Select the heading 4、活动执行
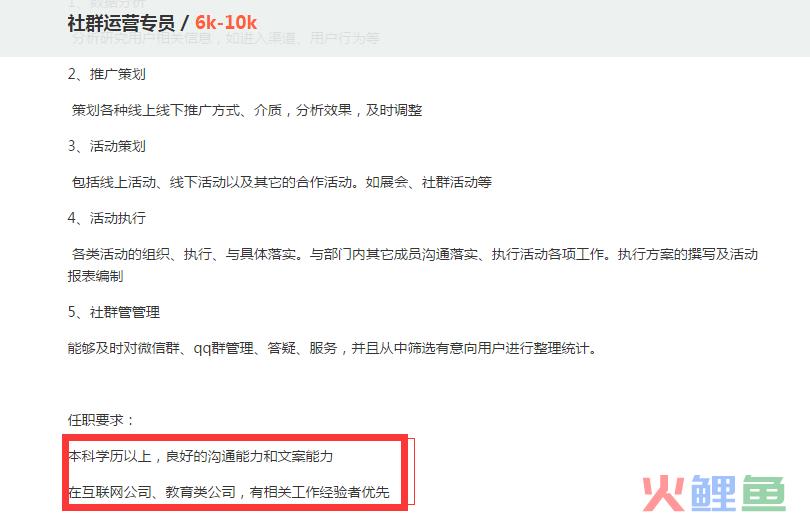Viewport: 810px width, 517px height. (106, 218)
